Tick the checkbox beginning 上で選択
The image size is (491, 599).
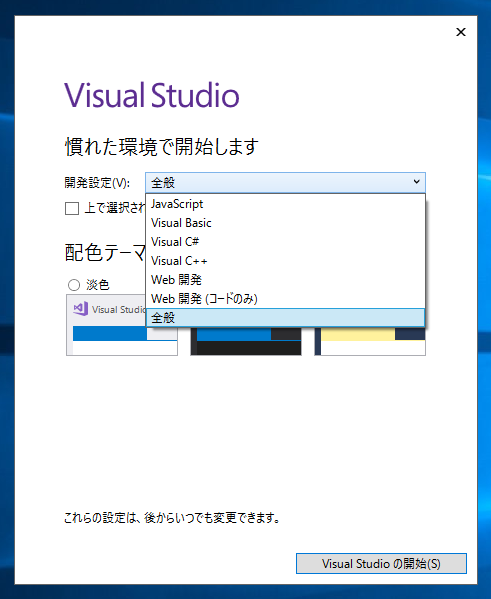[x=72, y=209]
